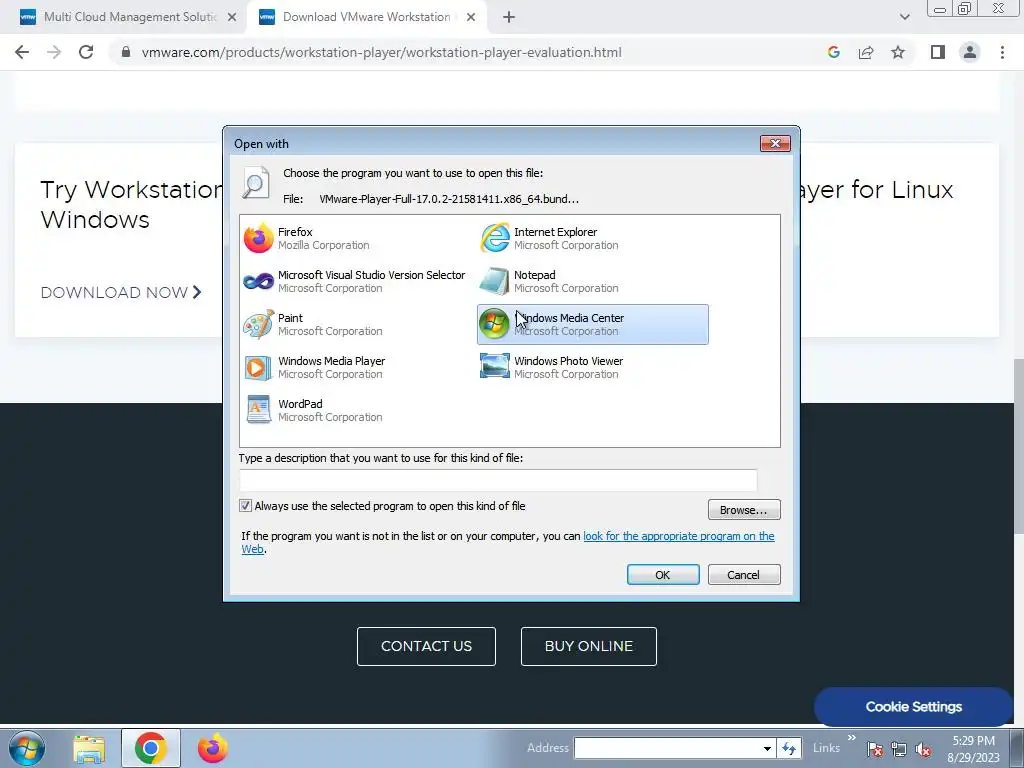Open Windows Explorer from taskbar
Screen dimensions: 1024x768
[x=89, y=748]
